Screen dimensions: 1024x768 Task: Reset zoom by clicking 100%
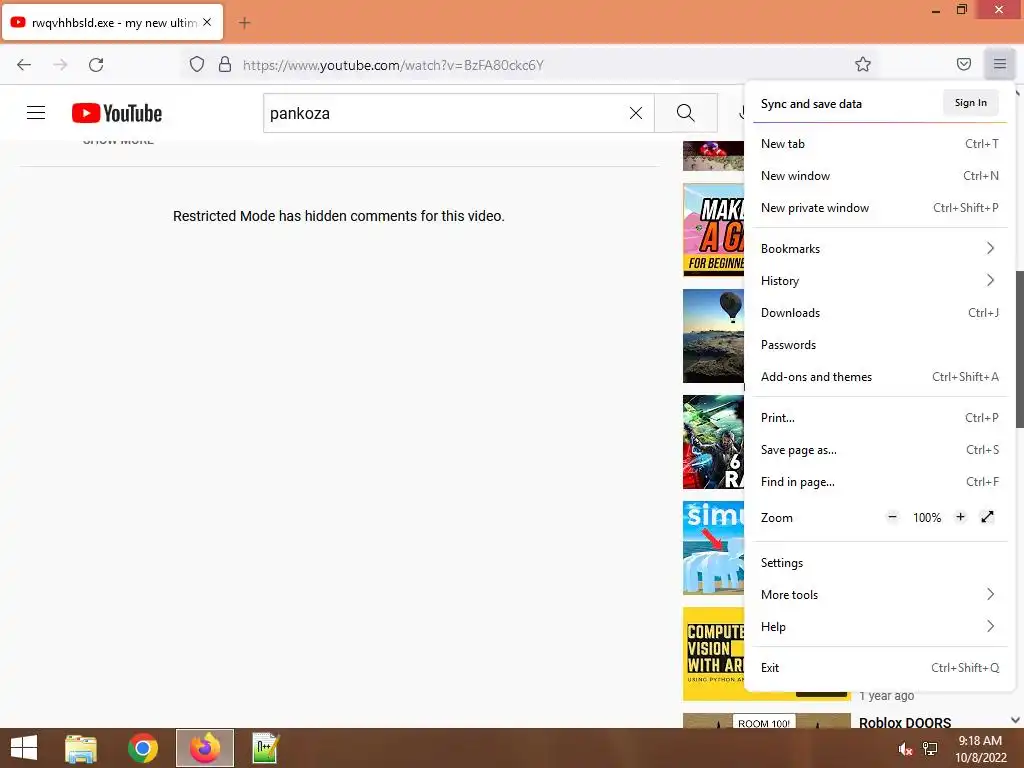(927, 518)
